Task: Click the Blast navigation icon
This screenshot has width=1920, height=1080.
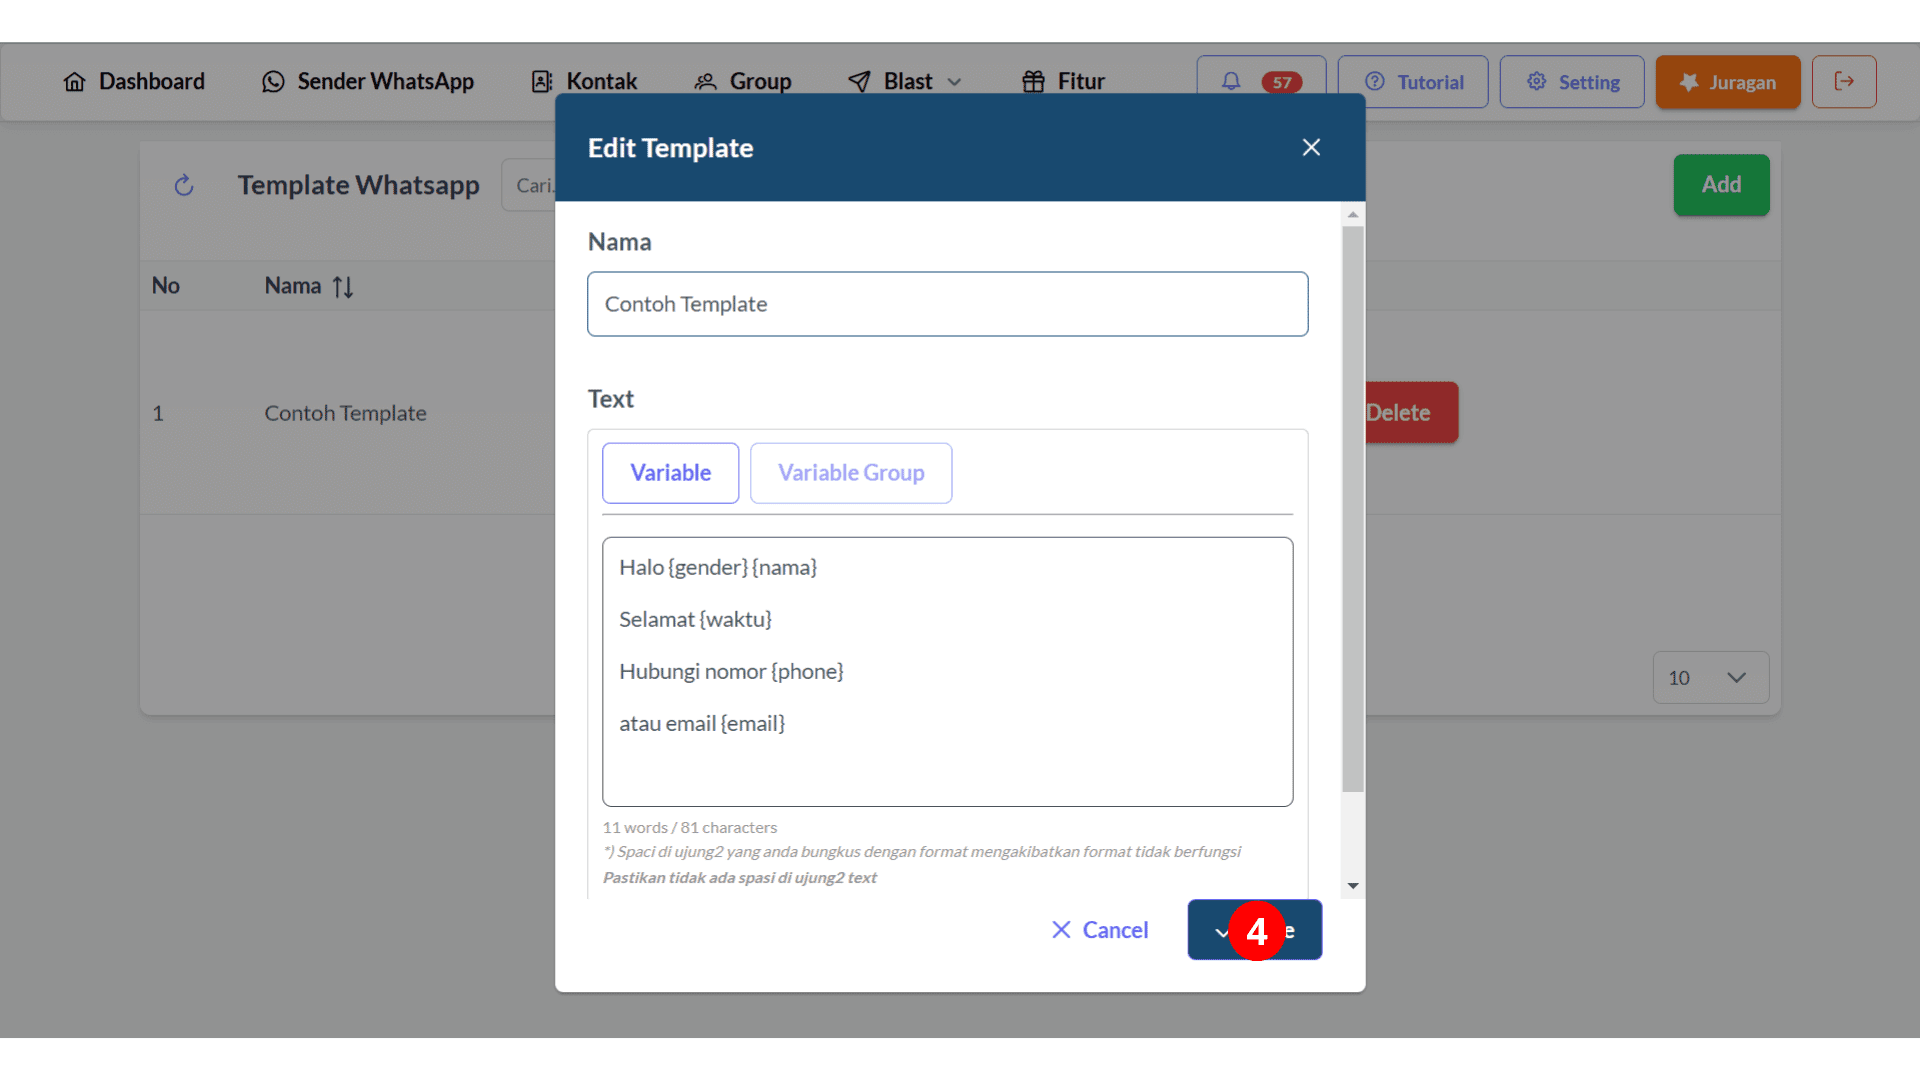Action: point(857,82)
